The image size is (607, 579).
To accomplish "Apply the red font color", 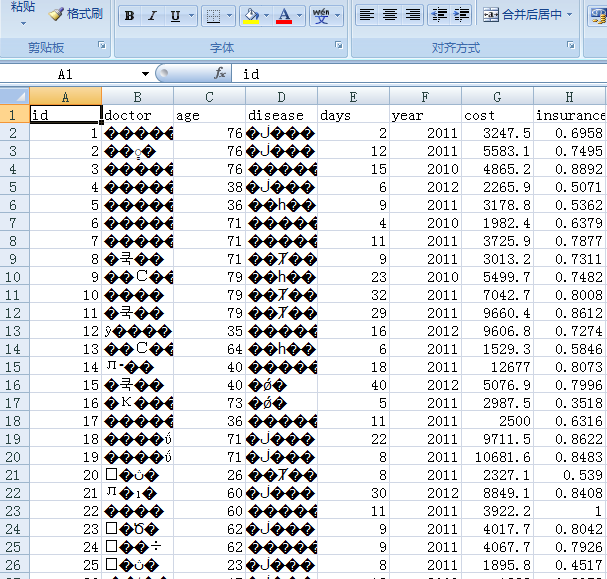I will (284, 16).
